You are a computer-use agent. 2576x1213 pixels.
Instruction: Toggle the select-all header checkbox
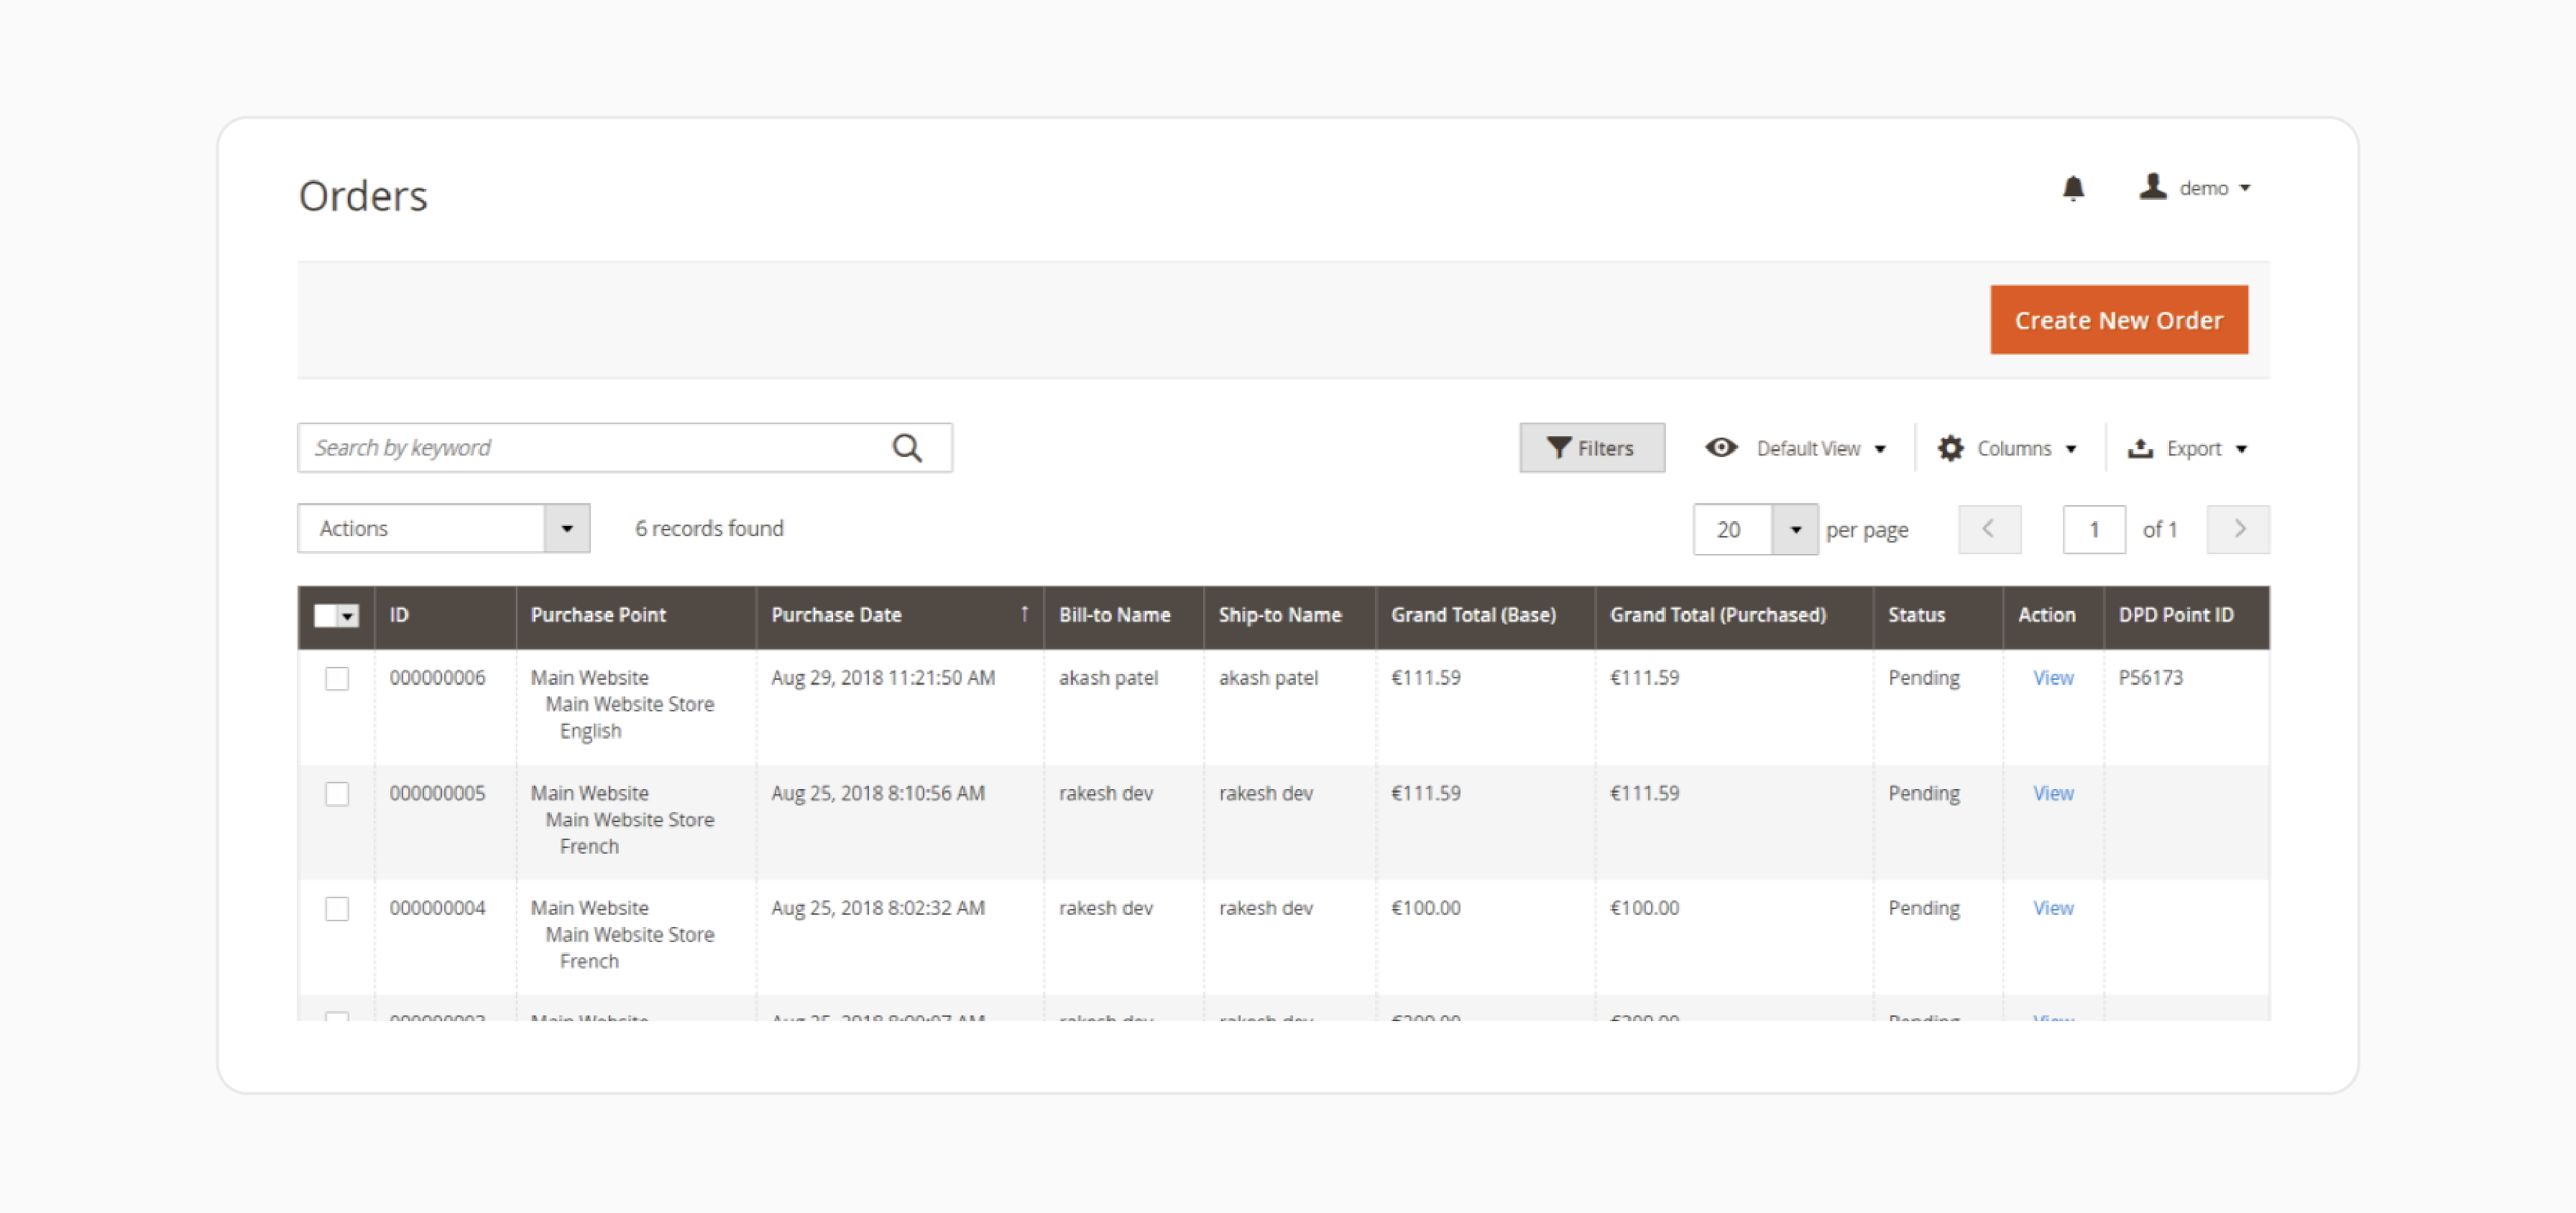(x=325, y=616)
